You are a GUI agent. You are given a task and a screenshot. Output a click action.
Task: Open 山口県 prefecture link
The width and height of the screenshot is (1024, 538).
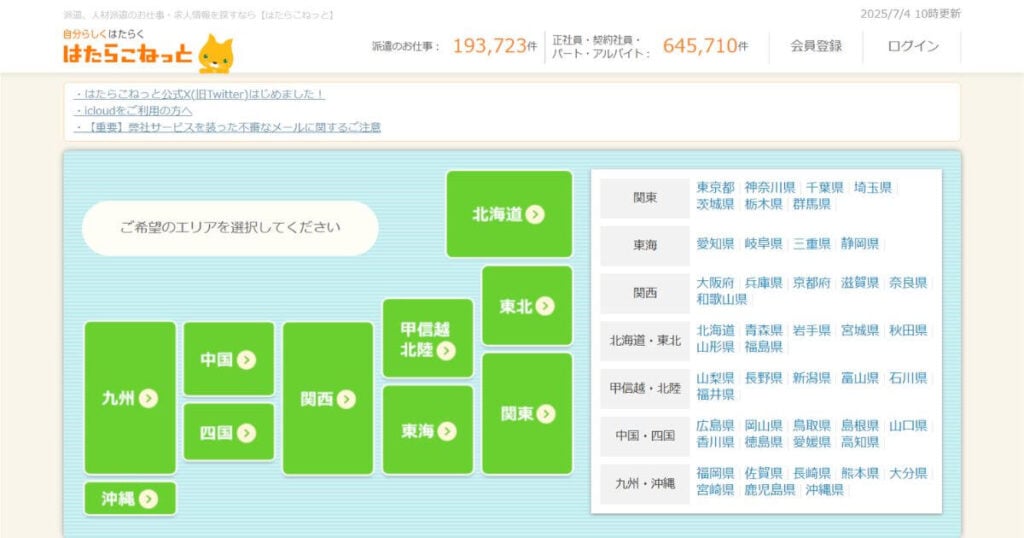pos(908,426)
